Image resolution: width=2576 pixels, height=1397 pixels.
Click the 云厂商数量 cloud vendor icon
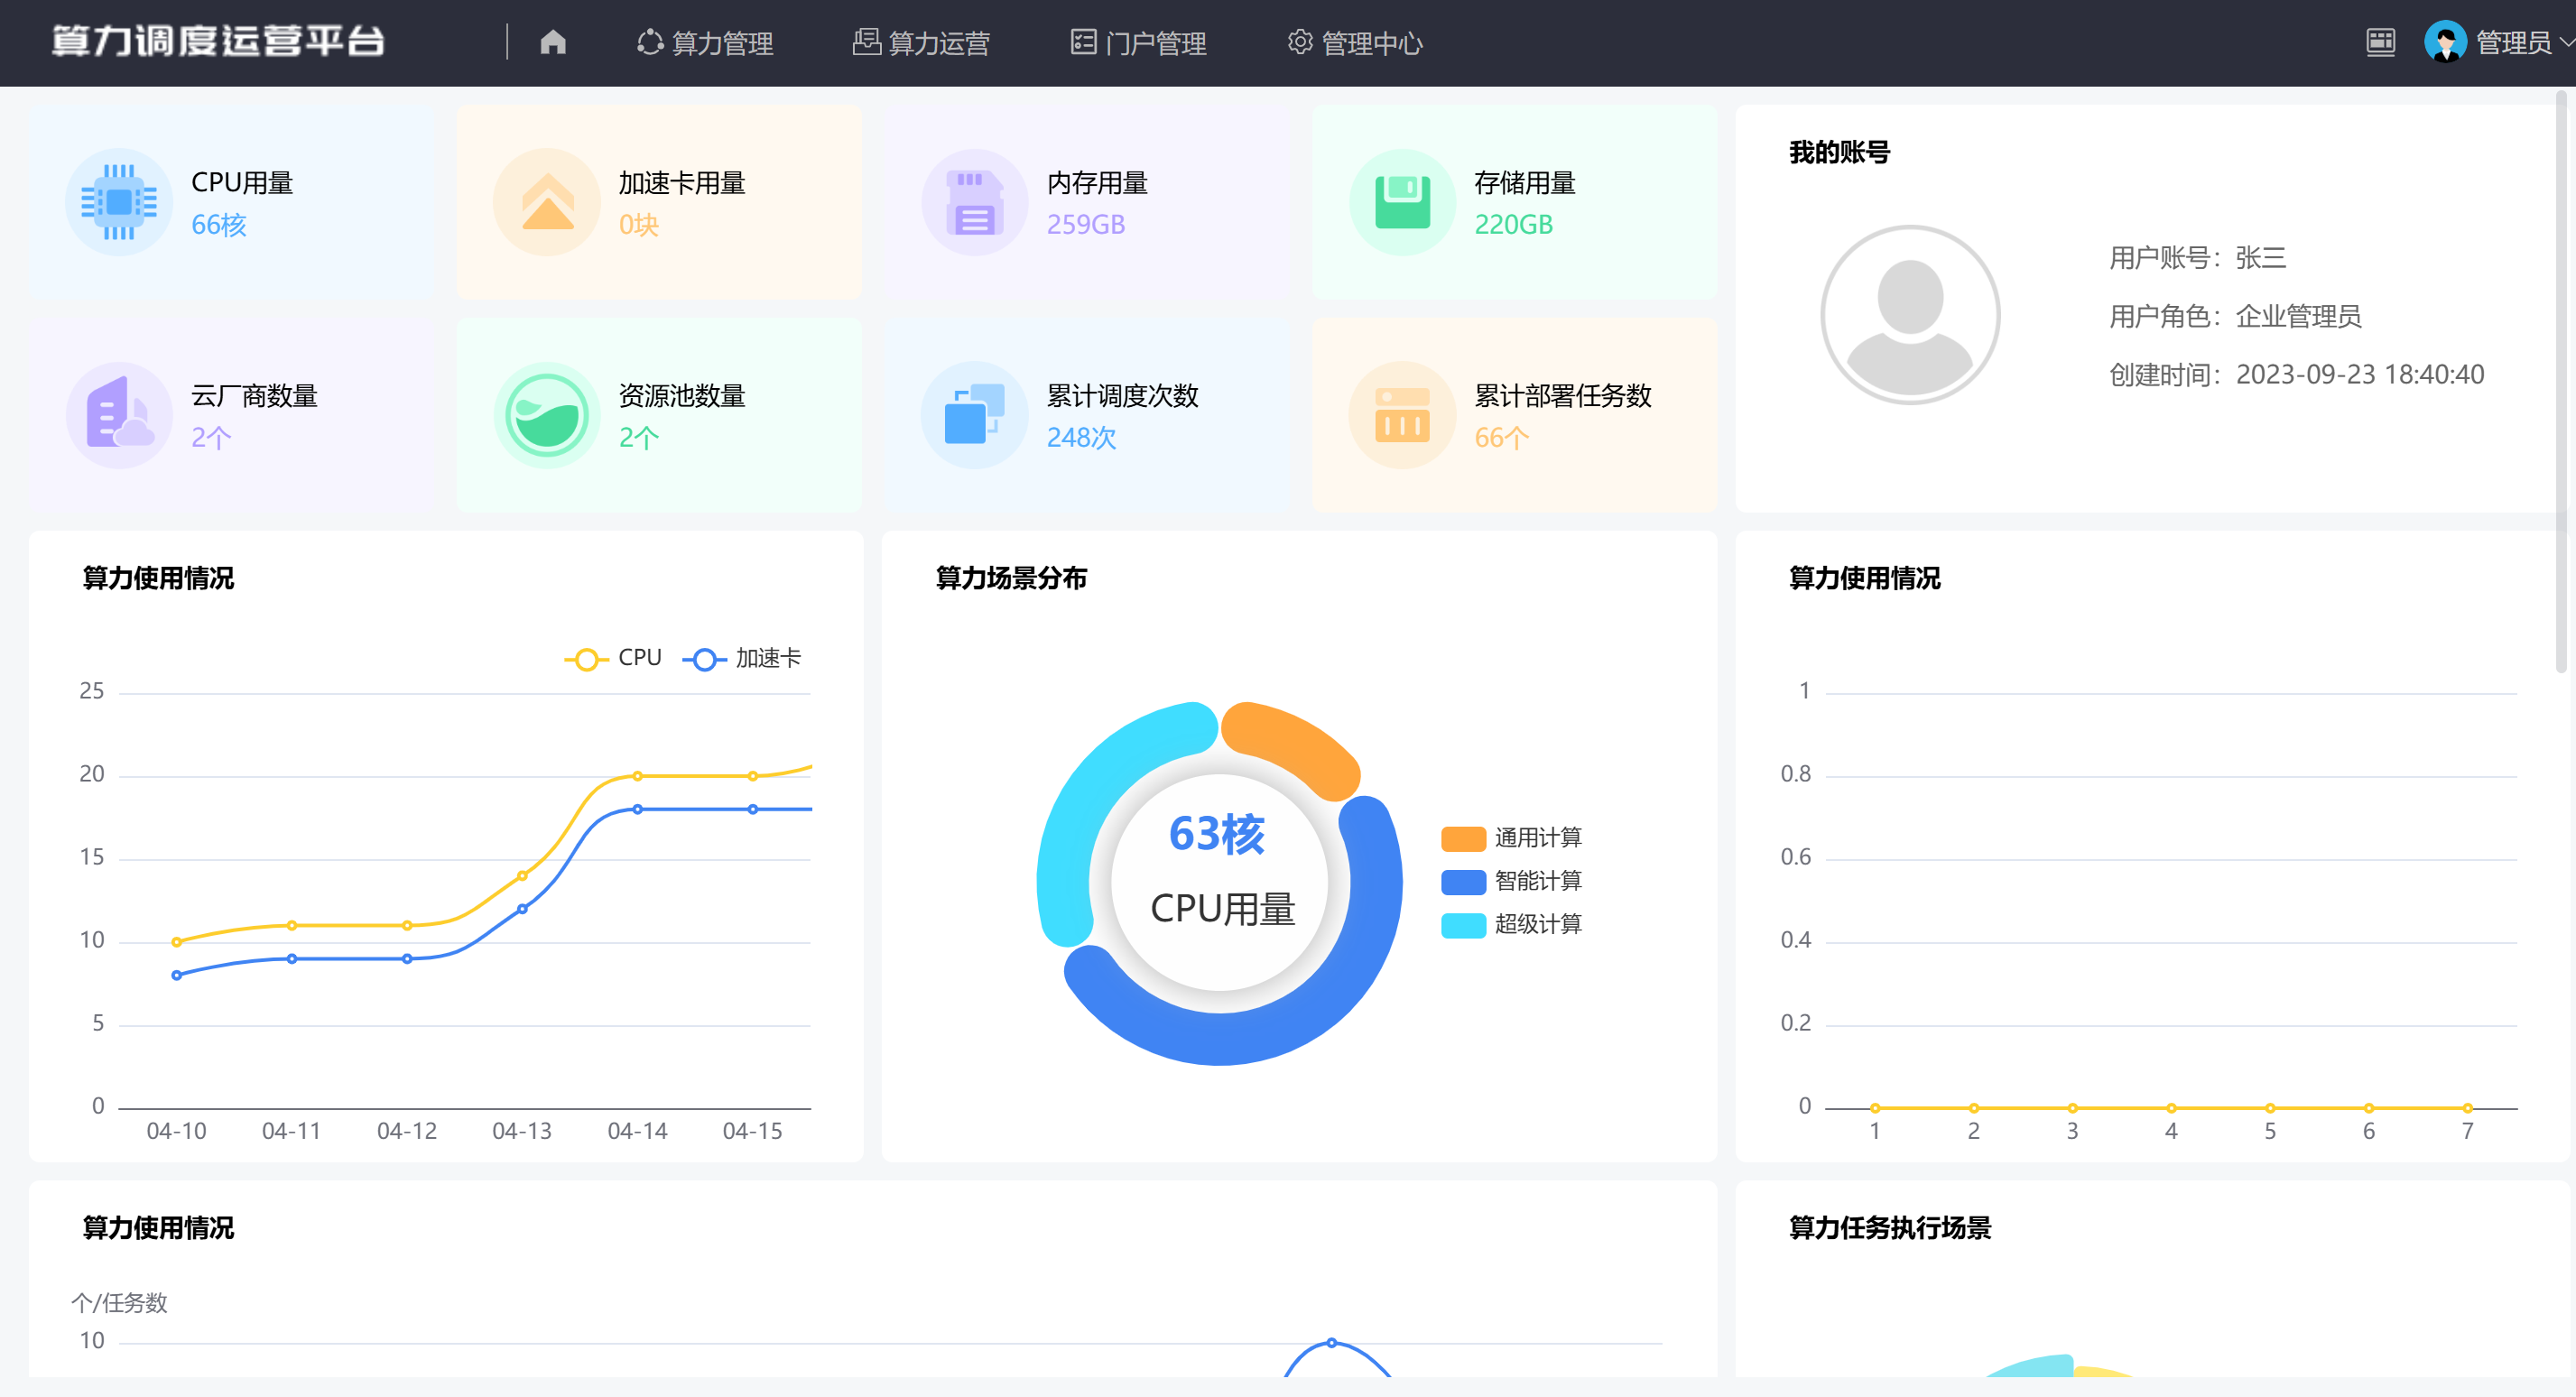pos(119,414)
